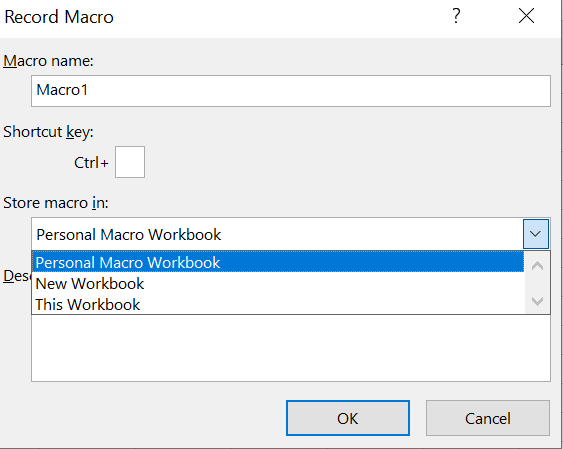
Task: Collapse the Store macro in dropdown arrow
Action: [535, 234]
